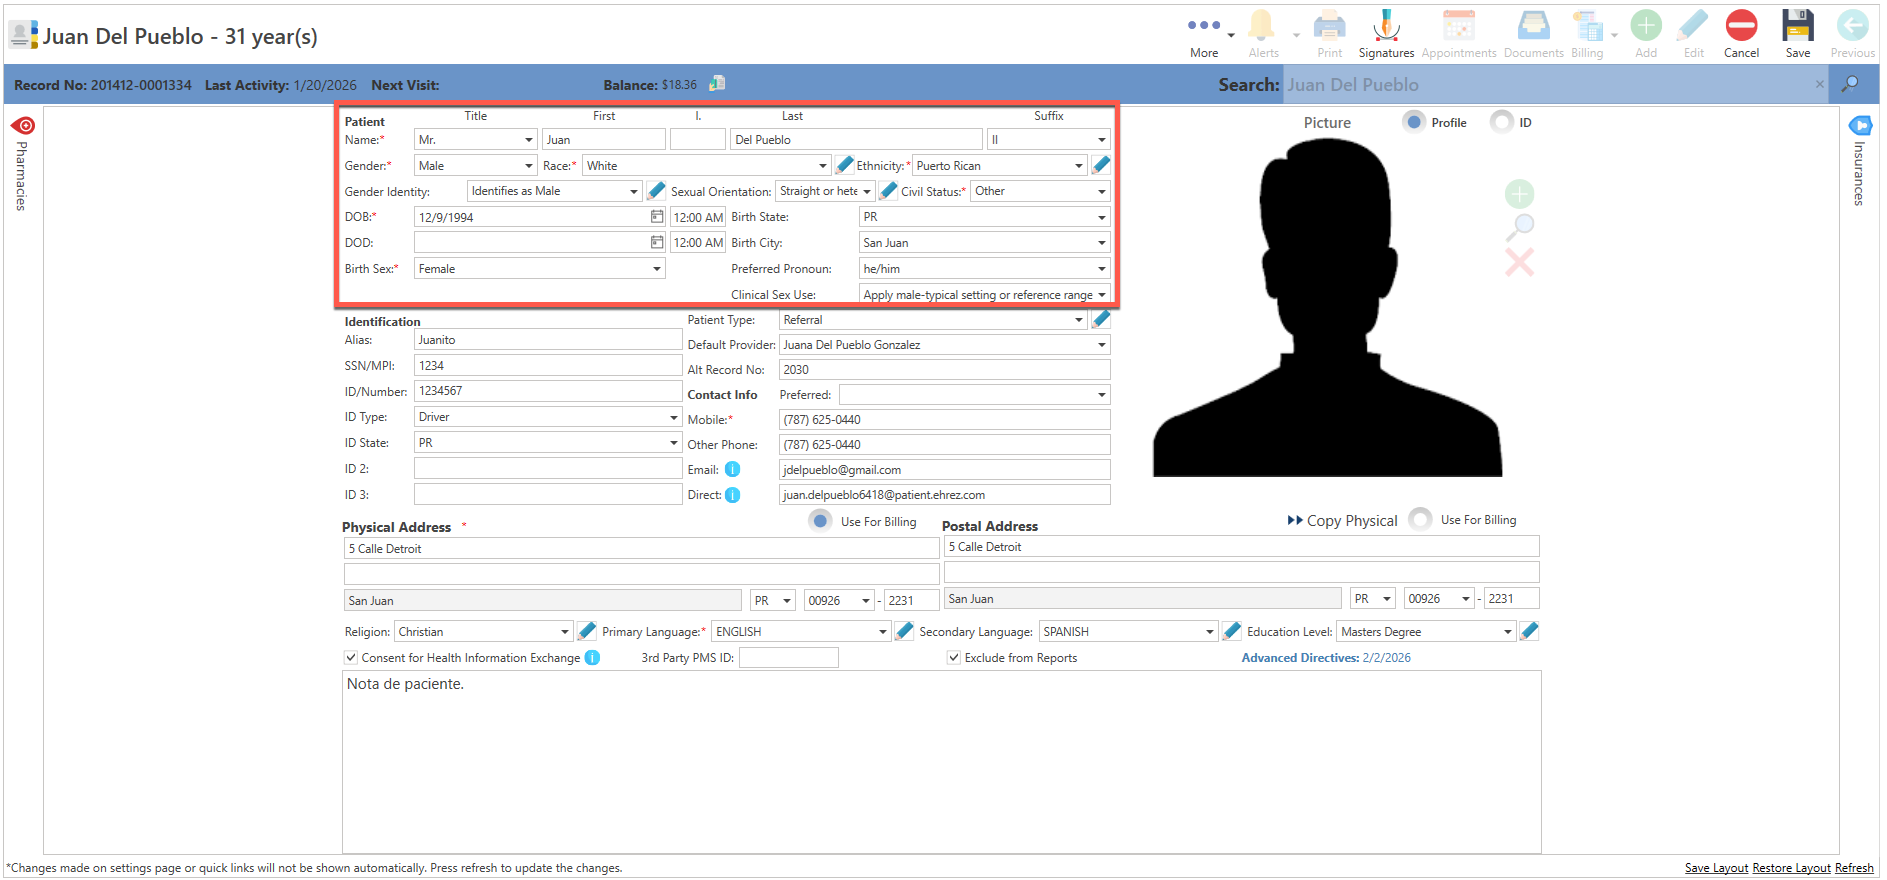Viewport: 1887px width, 880px height.
Task: Click the Refresh link
Action: pyautogui.click(x=1854, y=867)
